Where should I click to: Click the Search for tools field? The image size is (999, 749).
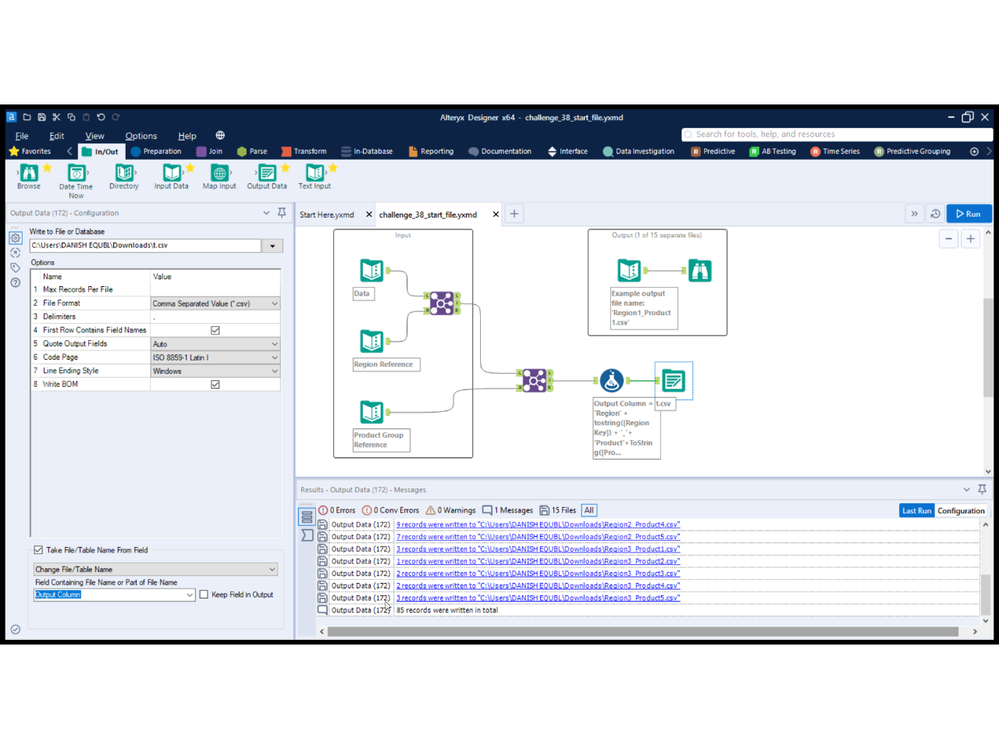point(837,134)
